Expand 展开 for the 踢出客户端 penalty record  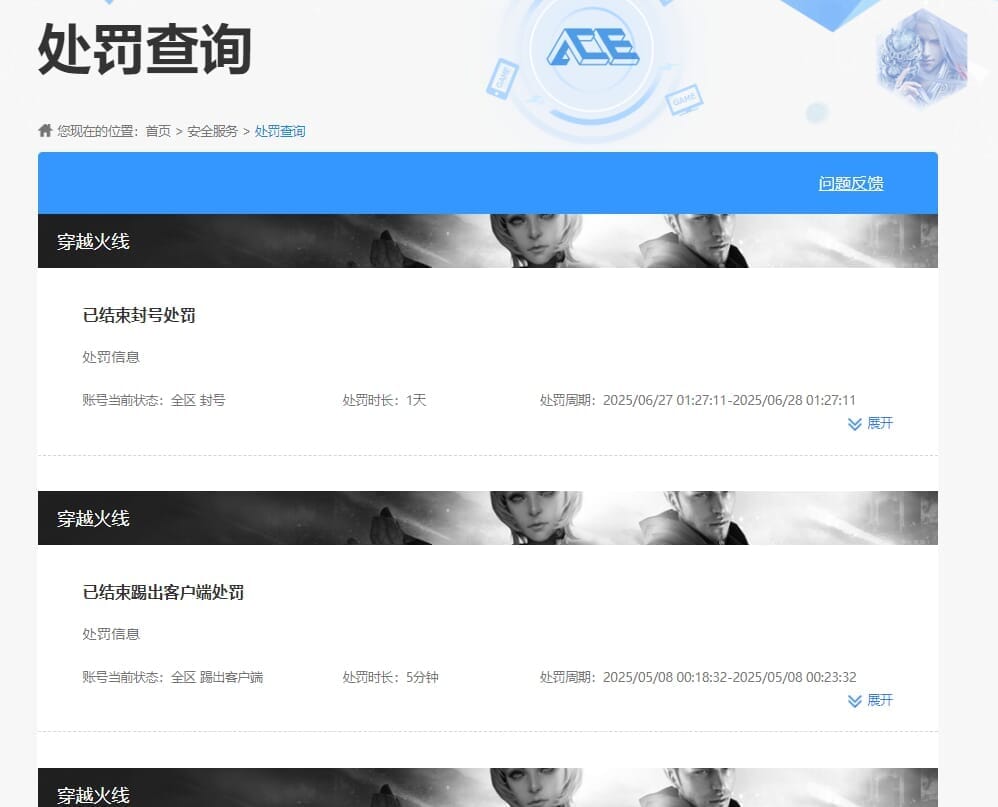coord(871,700)
